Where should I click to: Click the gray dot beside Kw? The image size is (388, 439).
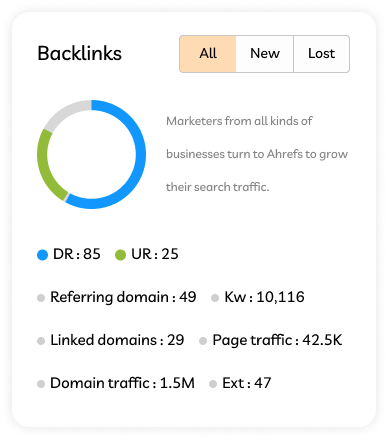coord(215,298)
